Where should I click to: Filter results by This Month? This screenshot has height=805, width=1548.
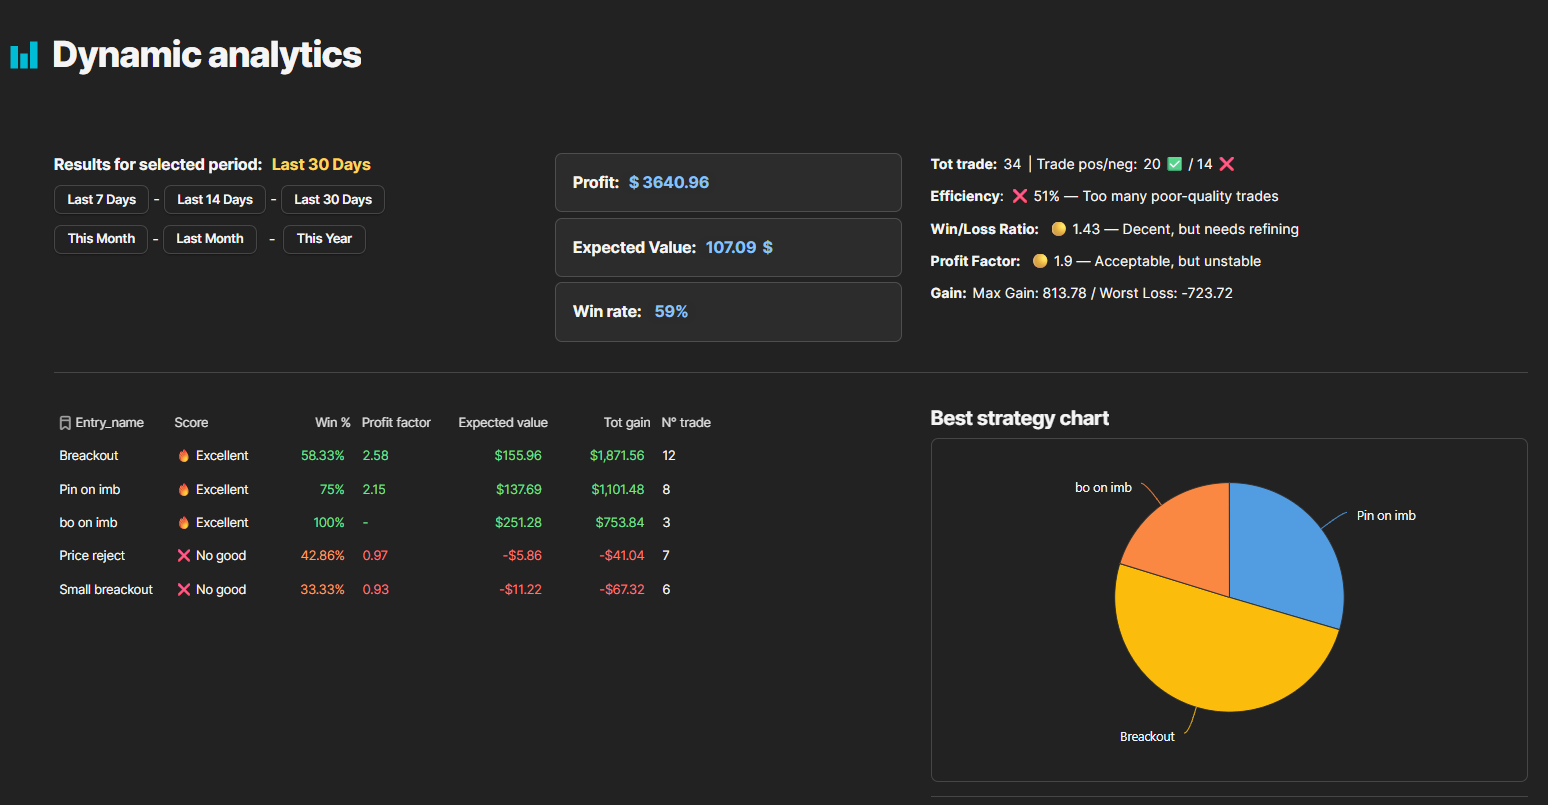pyautogui.click(x=101, y=239)
